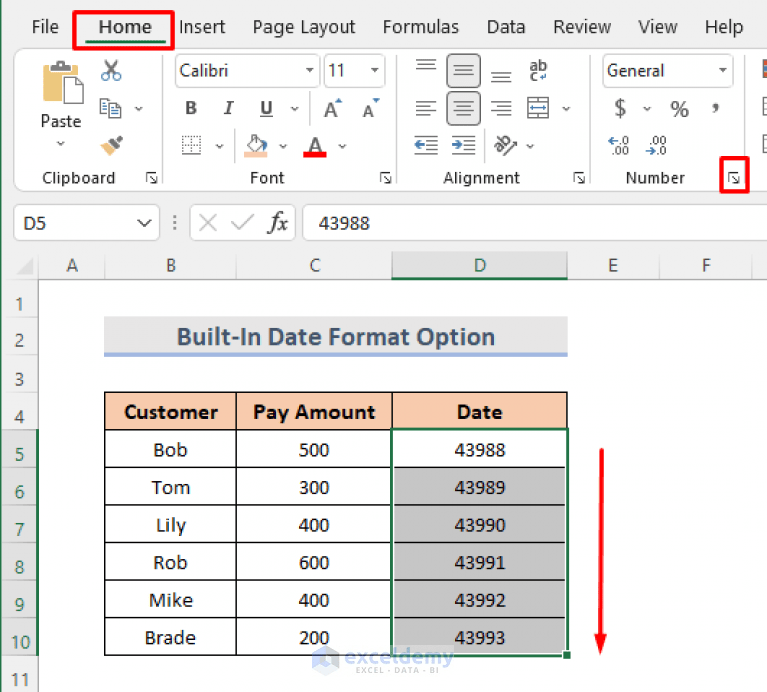Click Decrease Decimal icon

(x=656, y=146)
